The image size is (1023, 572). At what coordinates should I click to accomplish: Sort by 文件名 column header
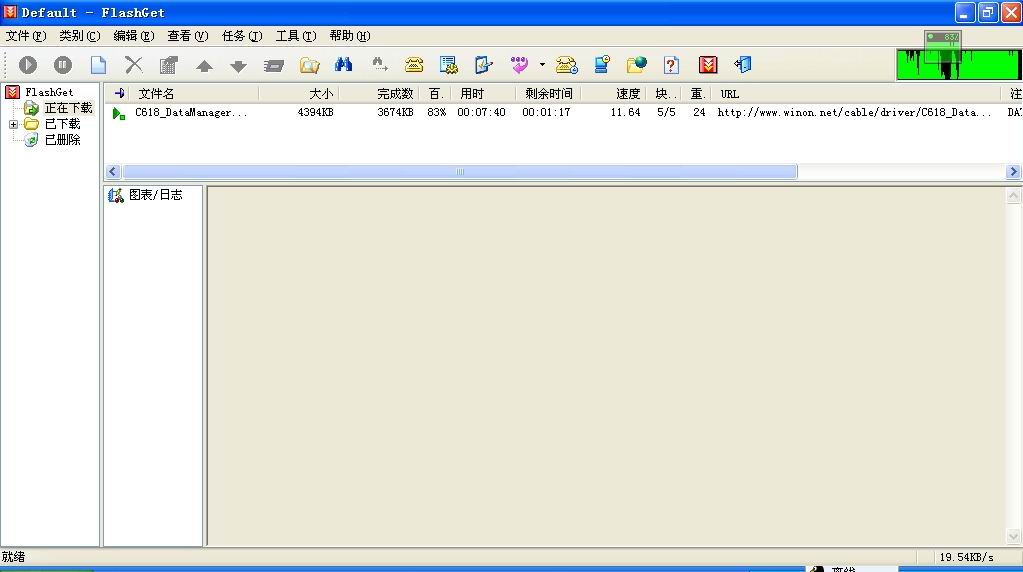click(x=194, y=94)
